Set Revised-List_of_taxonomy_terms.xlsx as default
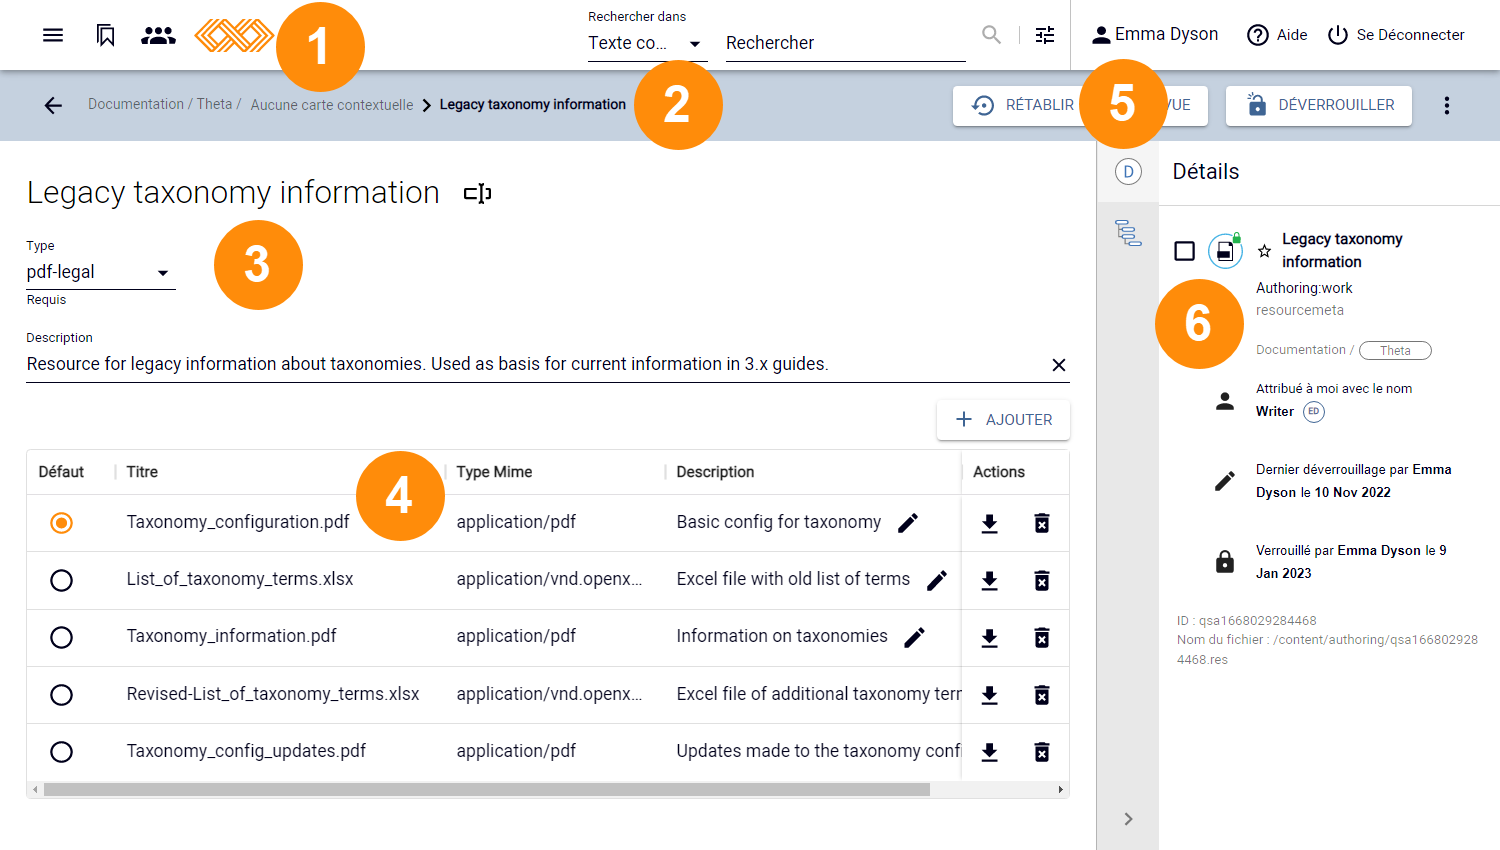 click(61, 694)
